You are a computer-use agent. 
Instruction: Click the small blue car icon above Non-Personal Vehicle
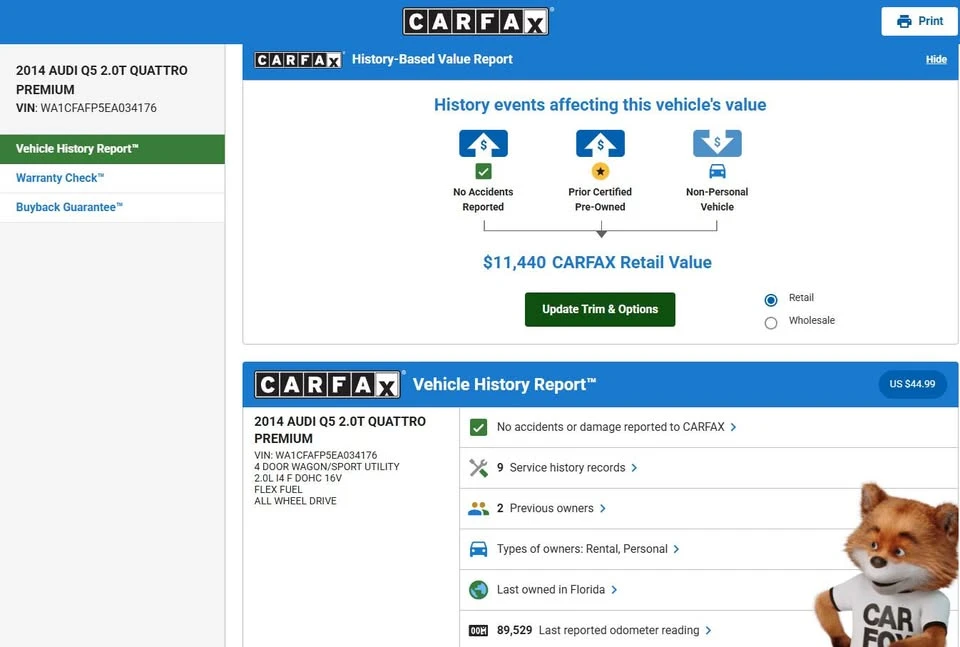pyautogui.click(x=717, y=171)
